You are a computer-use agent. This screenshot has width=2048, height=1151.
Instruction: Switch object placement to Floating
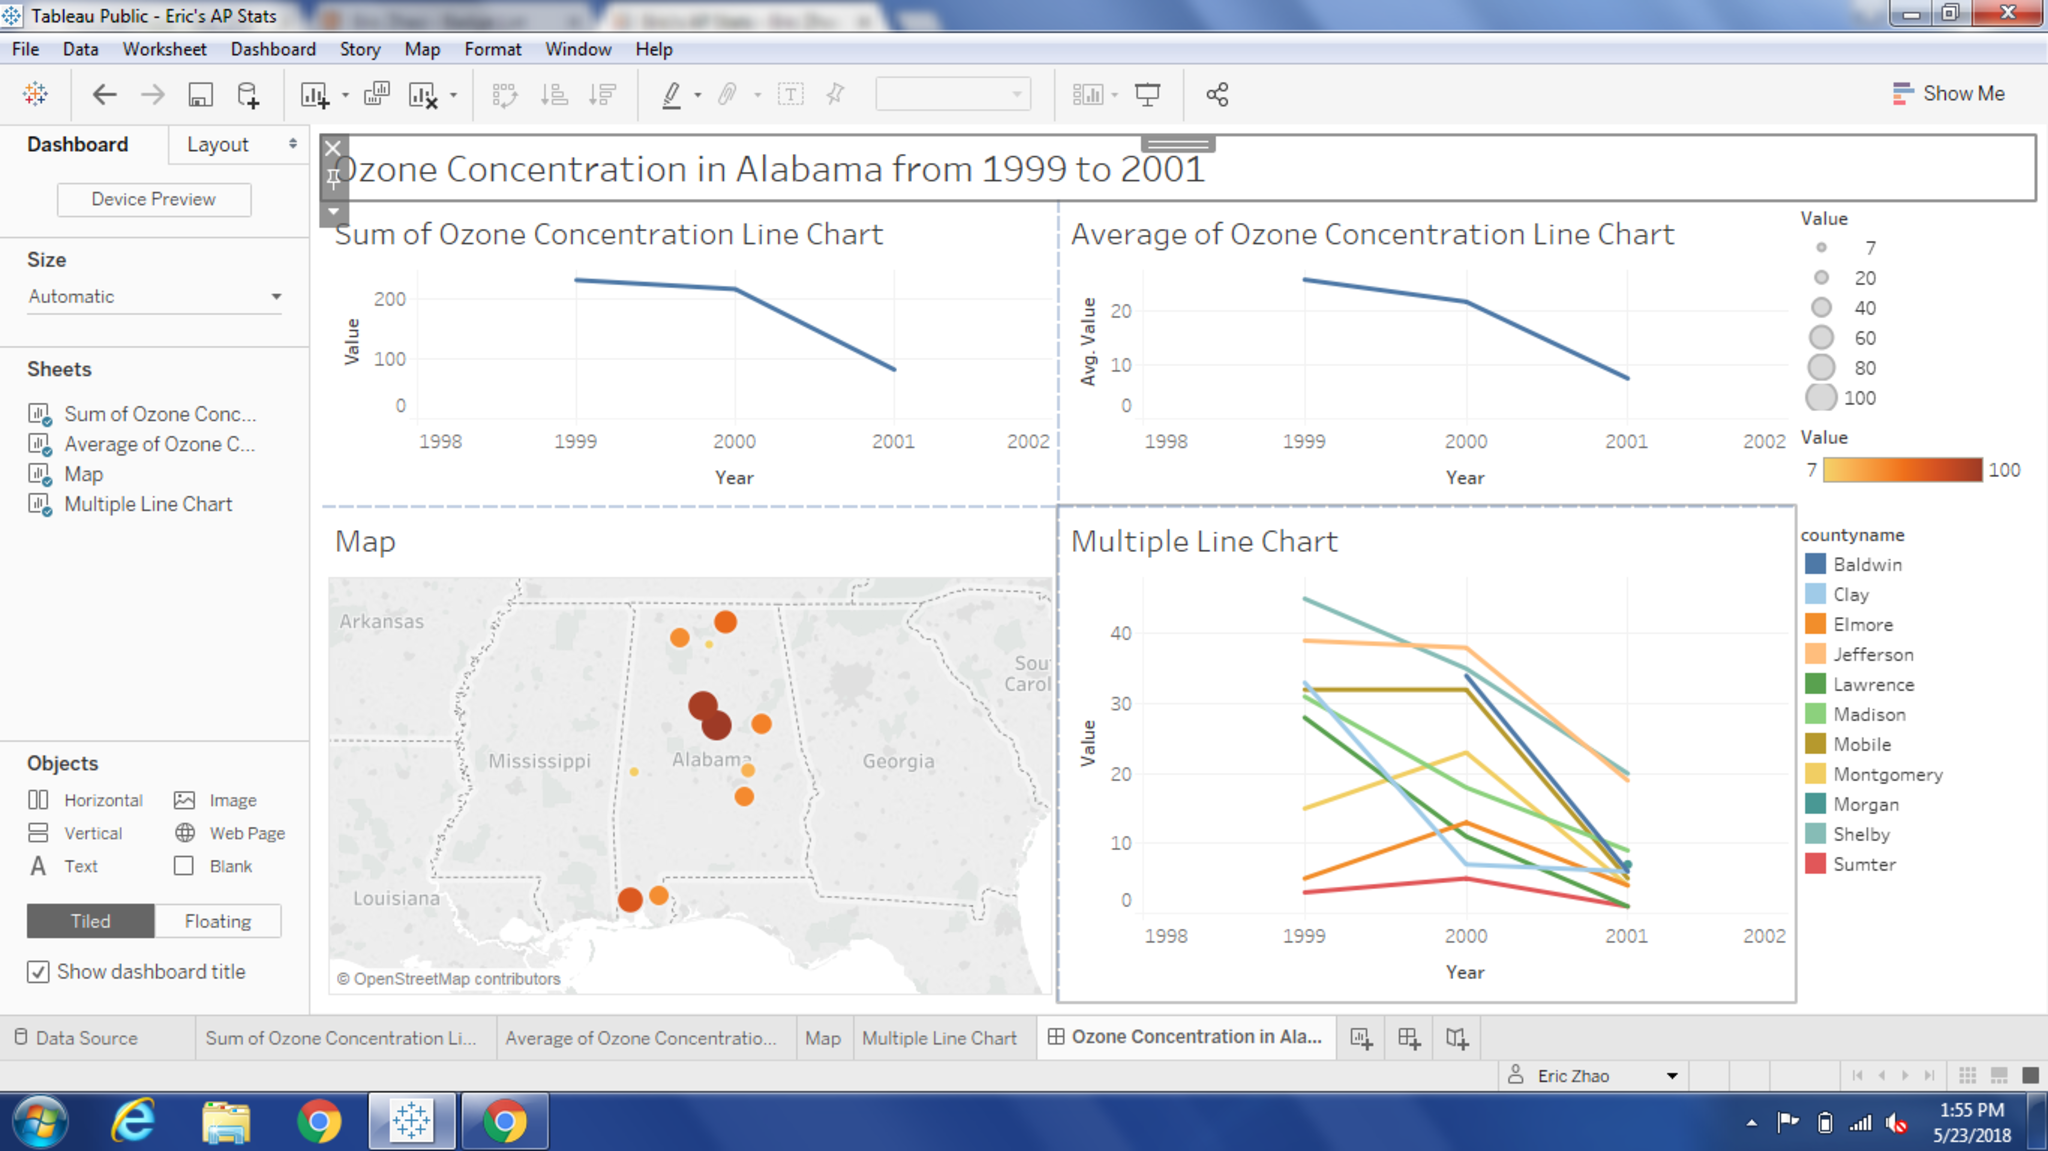[x=217, y=921]
